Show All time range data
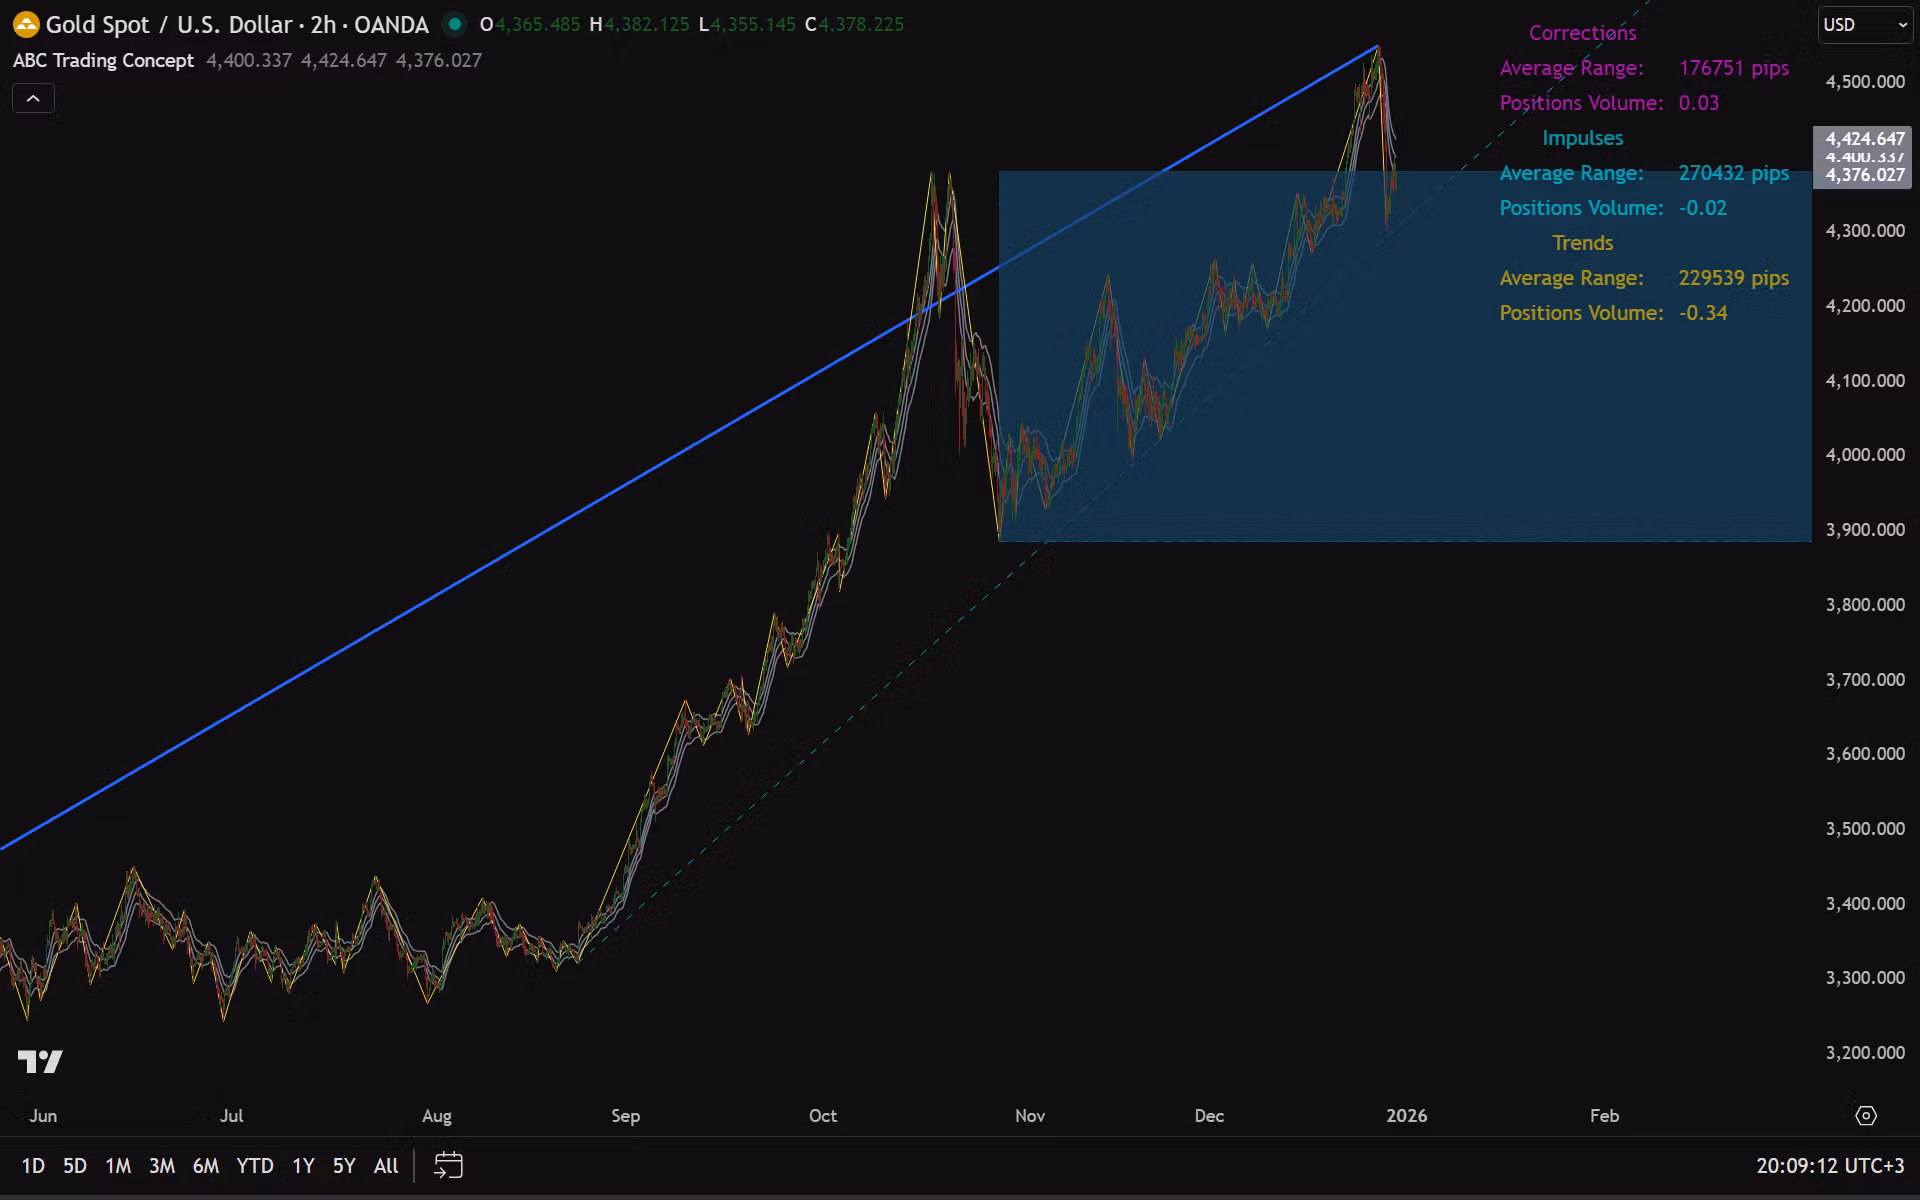The height and width of the screenshot is (1200, 1920). point(386,1166)
